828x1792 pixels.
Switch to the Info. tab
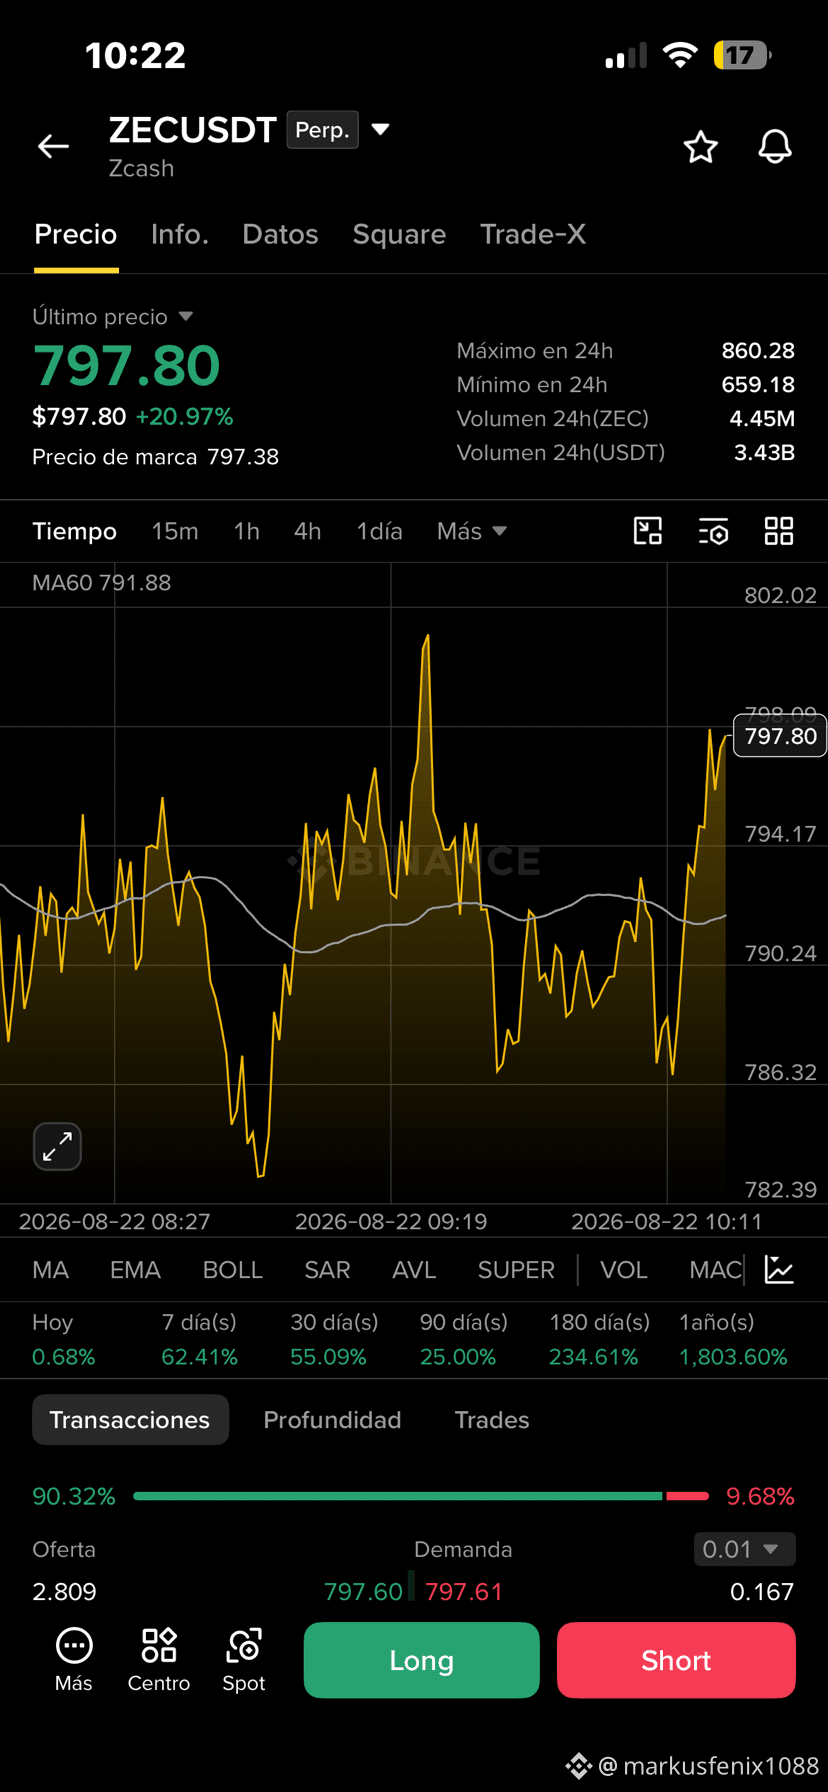(x=180, y=234)
